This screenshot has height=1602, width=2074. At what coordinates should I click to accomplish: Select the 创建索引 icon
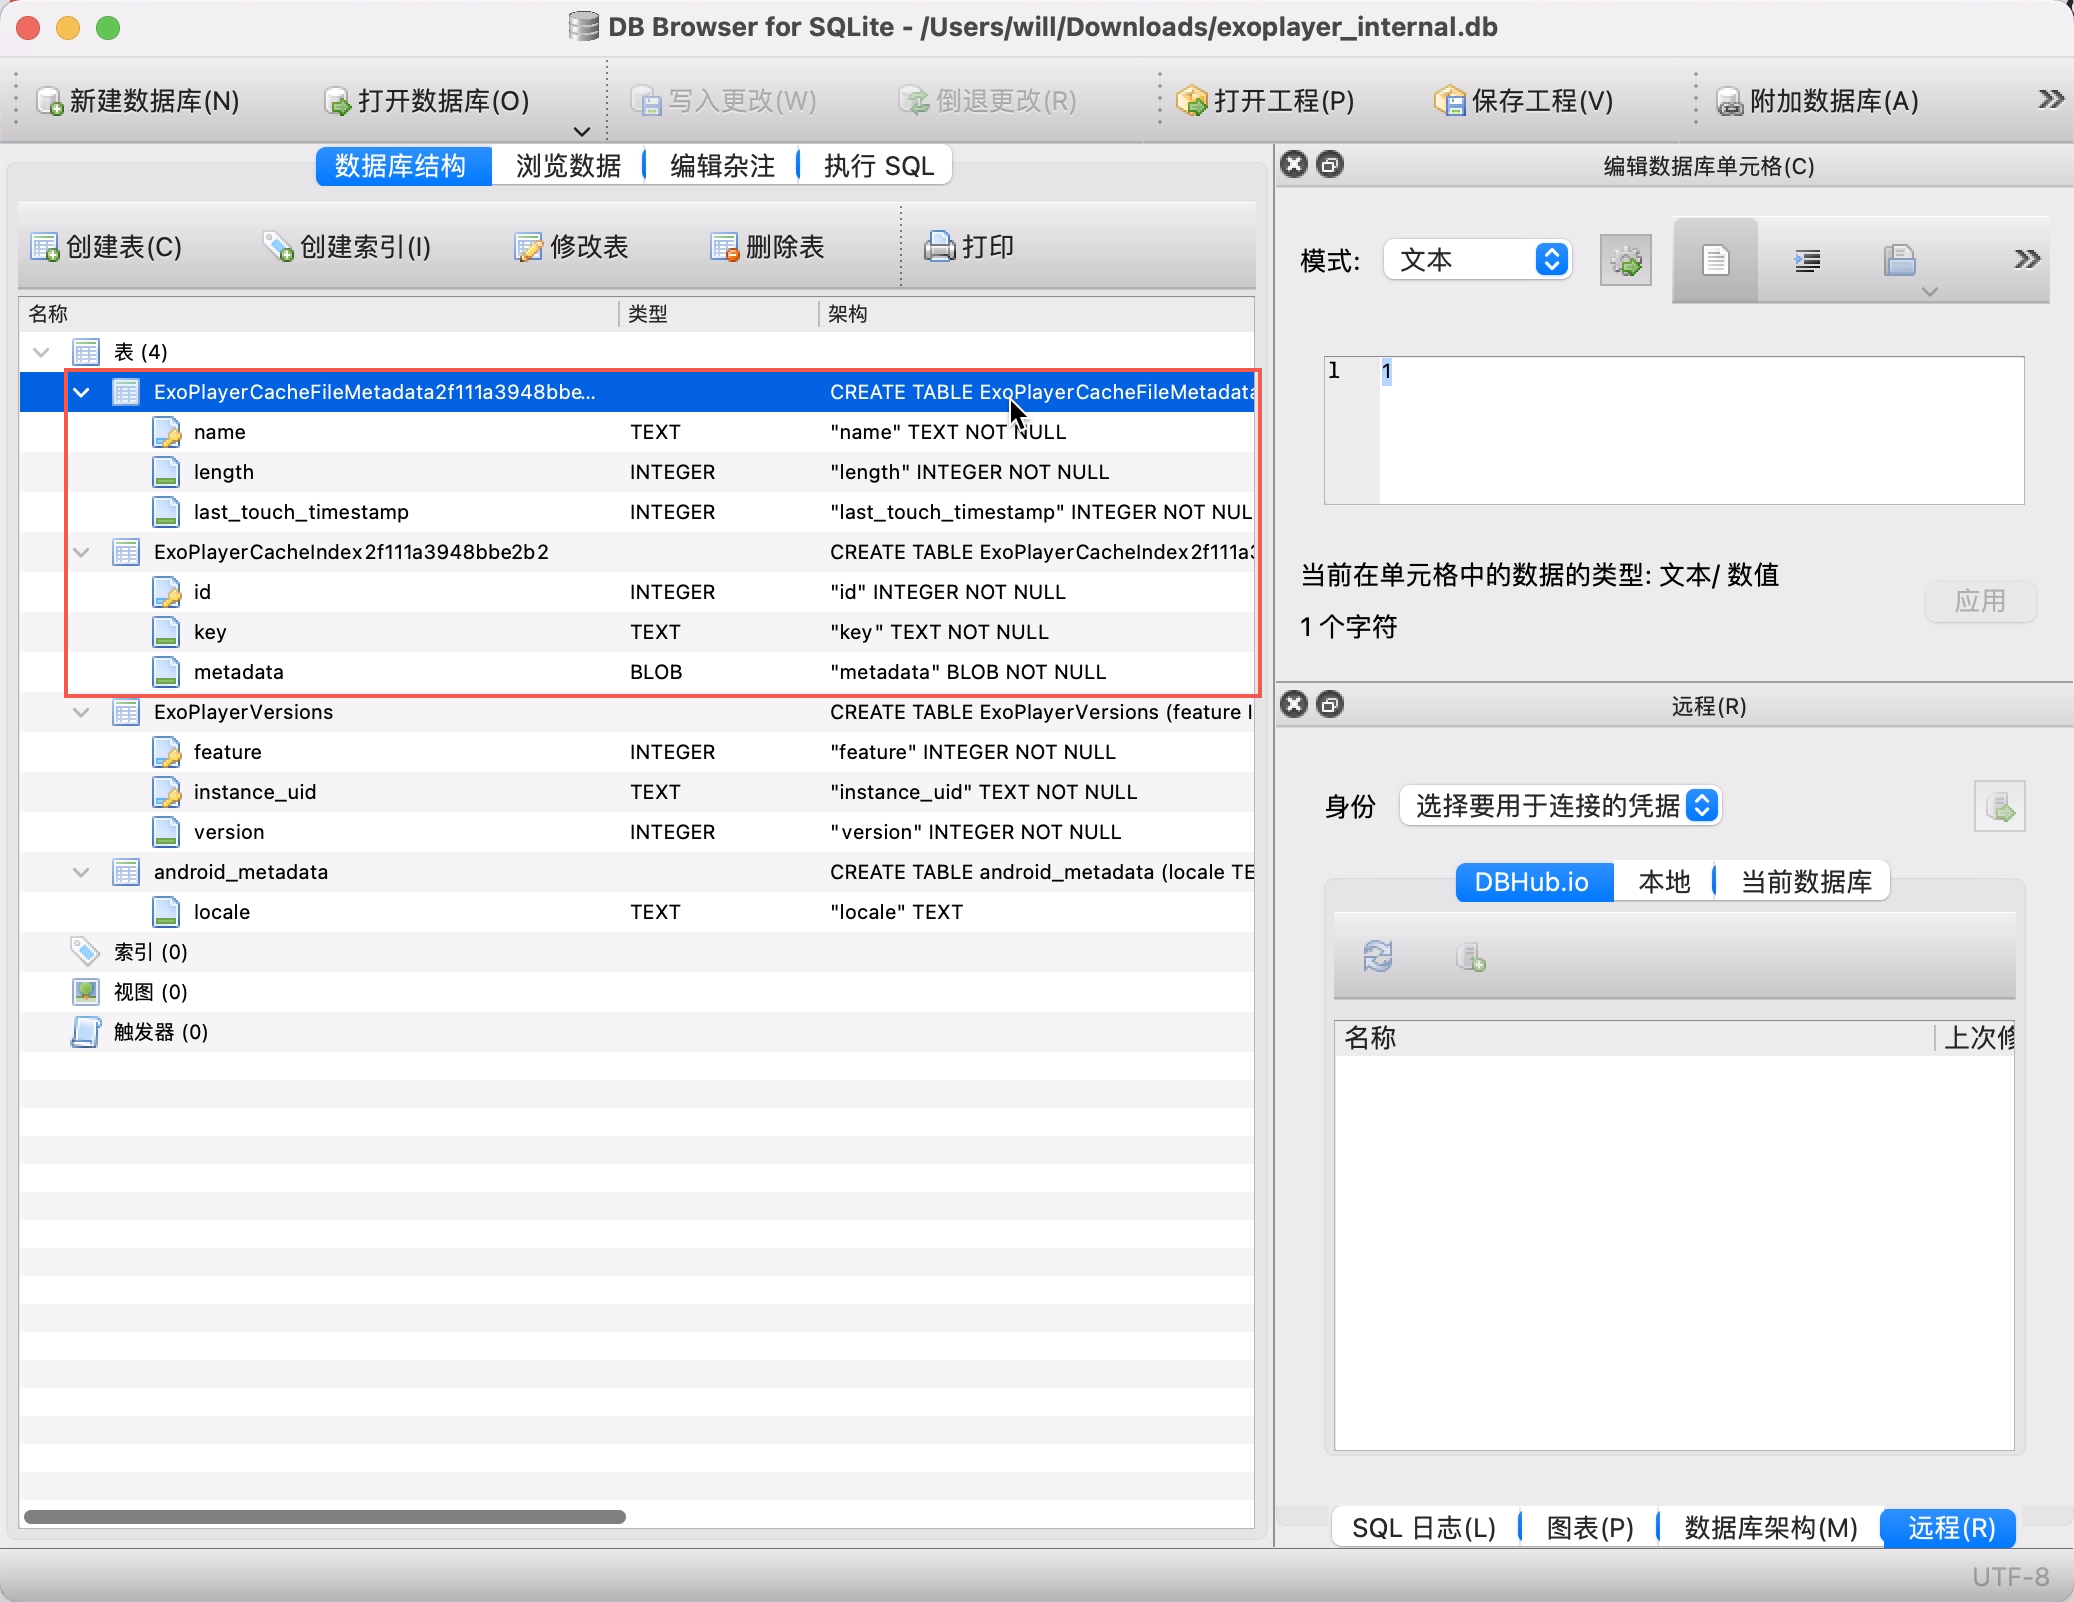tap(348, 246)
